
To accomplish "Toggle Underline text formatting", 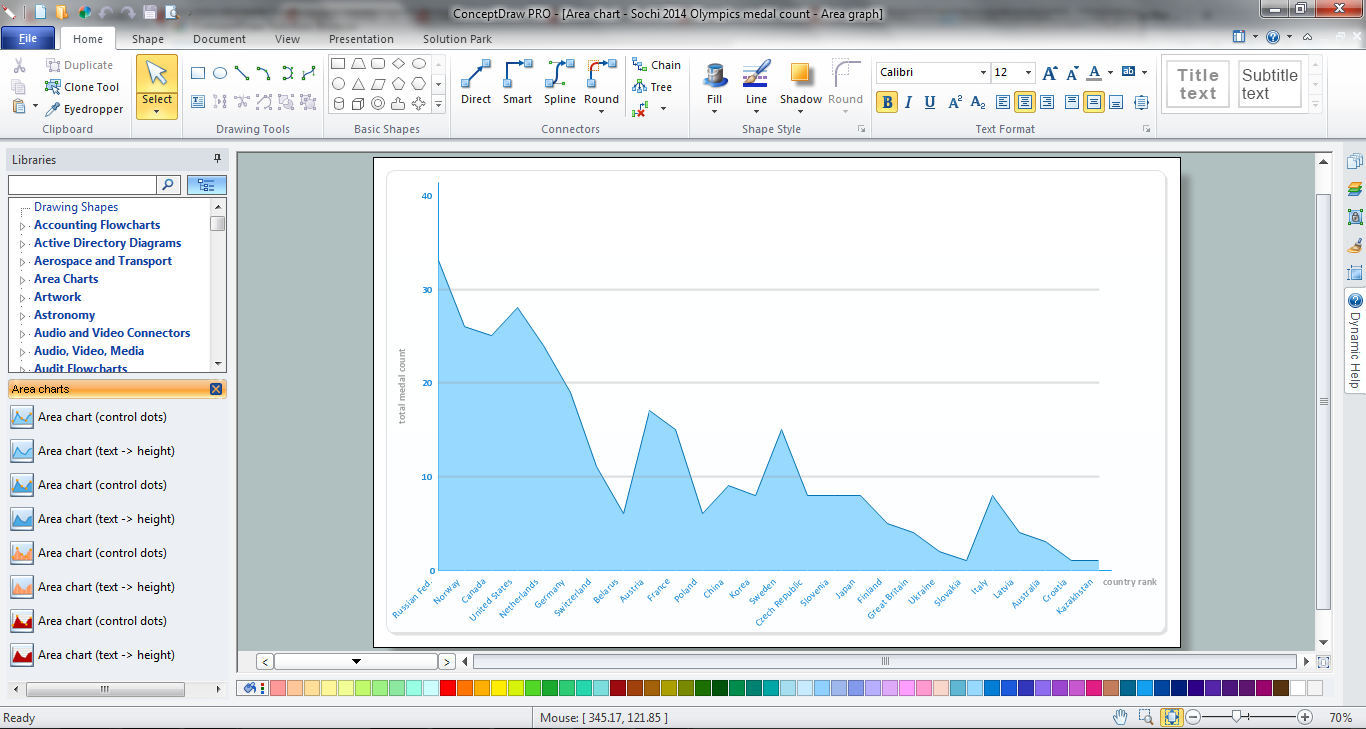I will [x=930, y=102].
